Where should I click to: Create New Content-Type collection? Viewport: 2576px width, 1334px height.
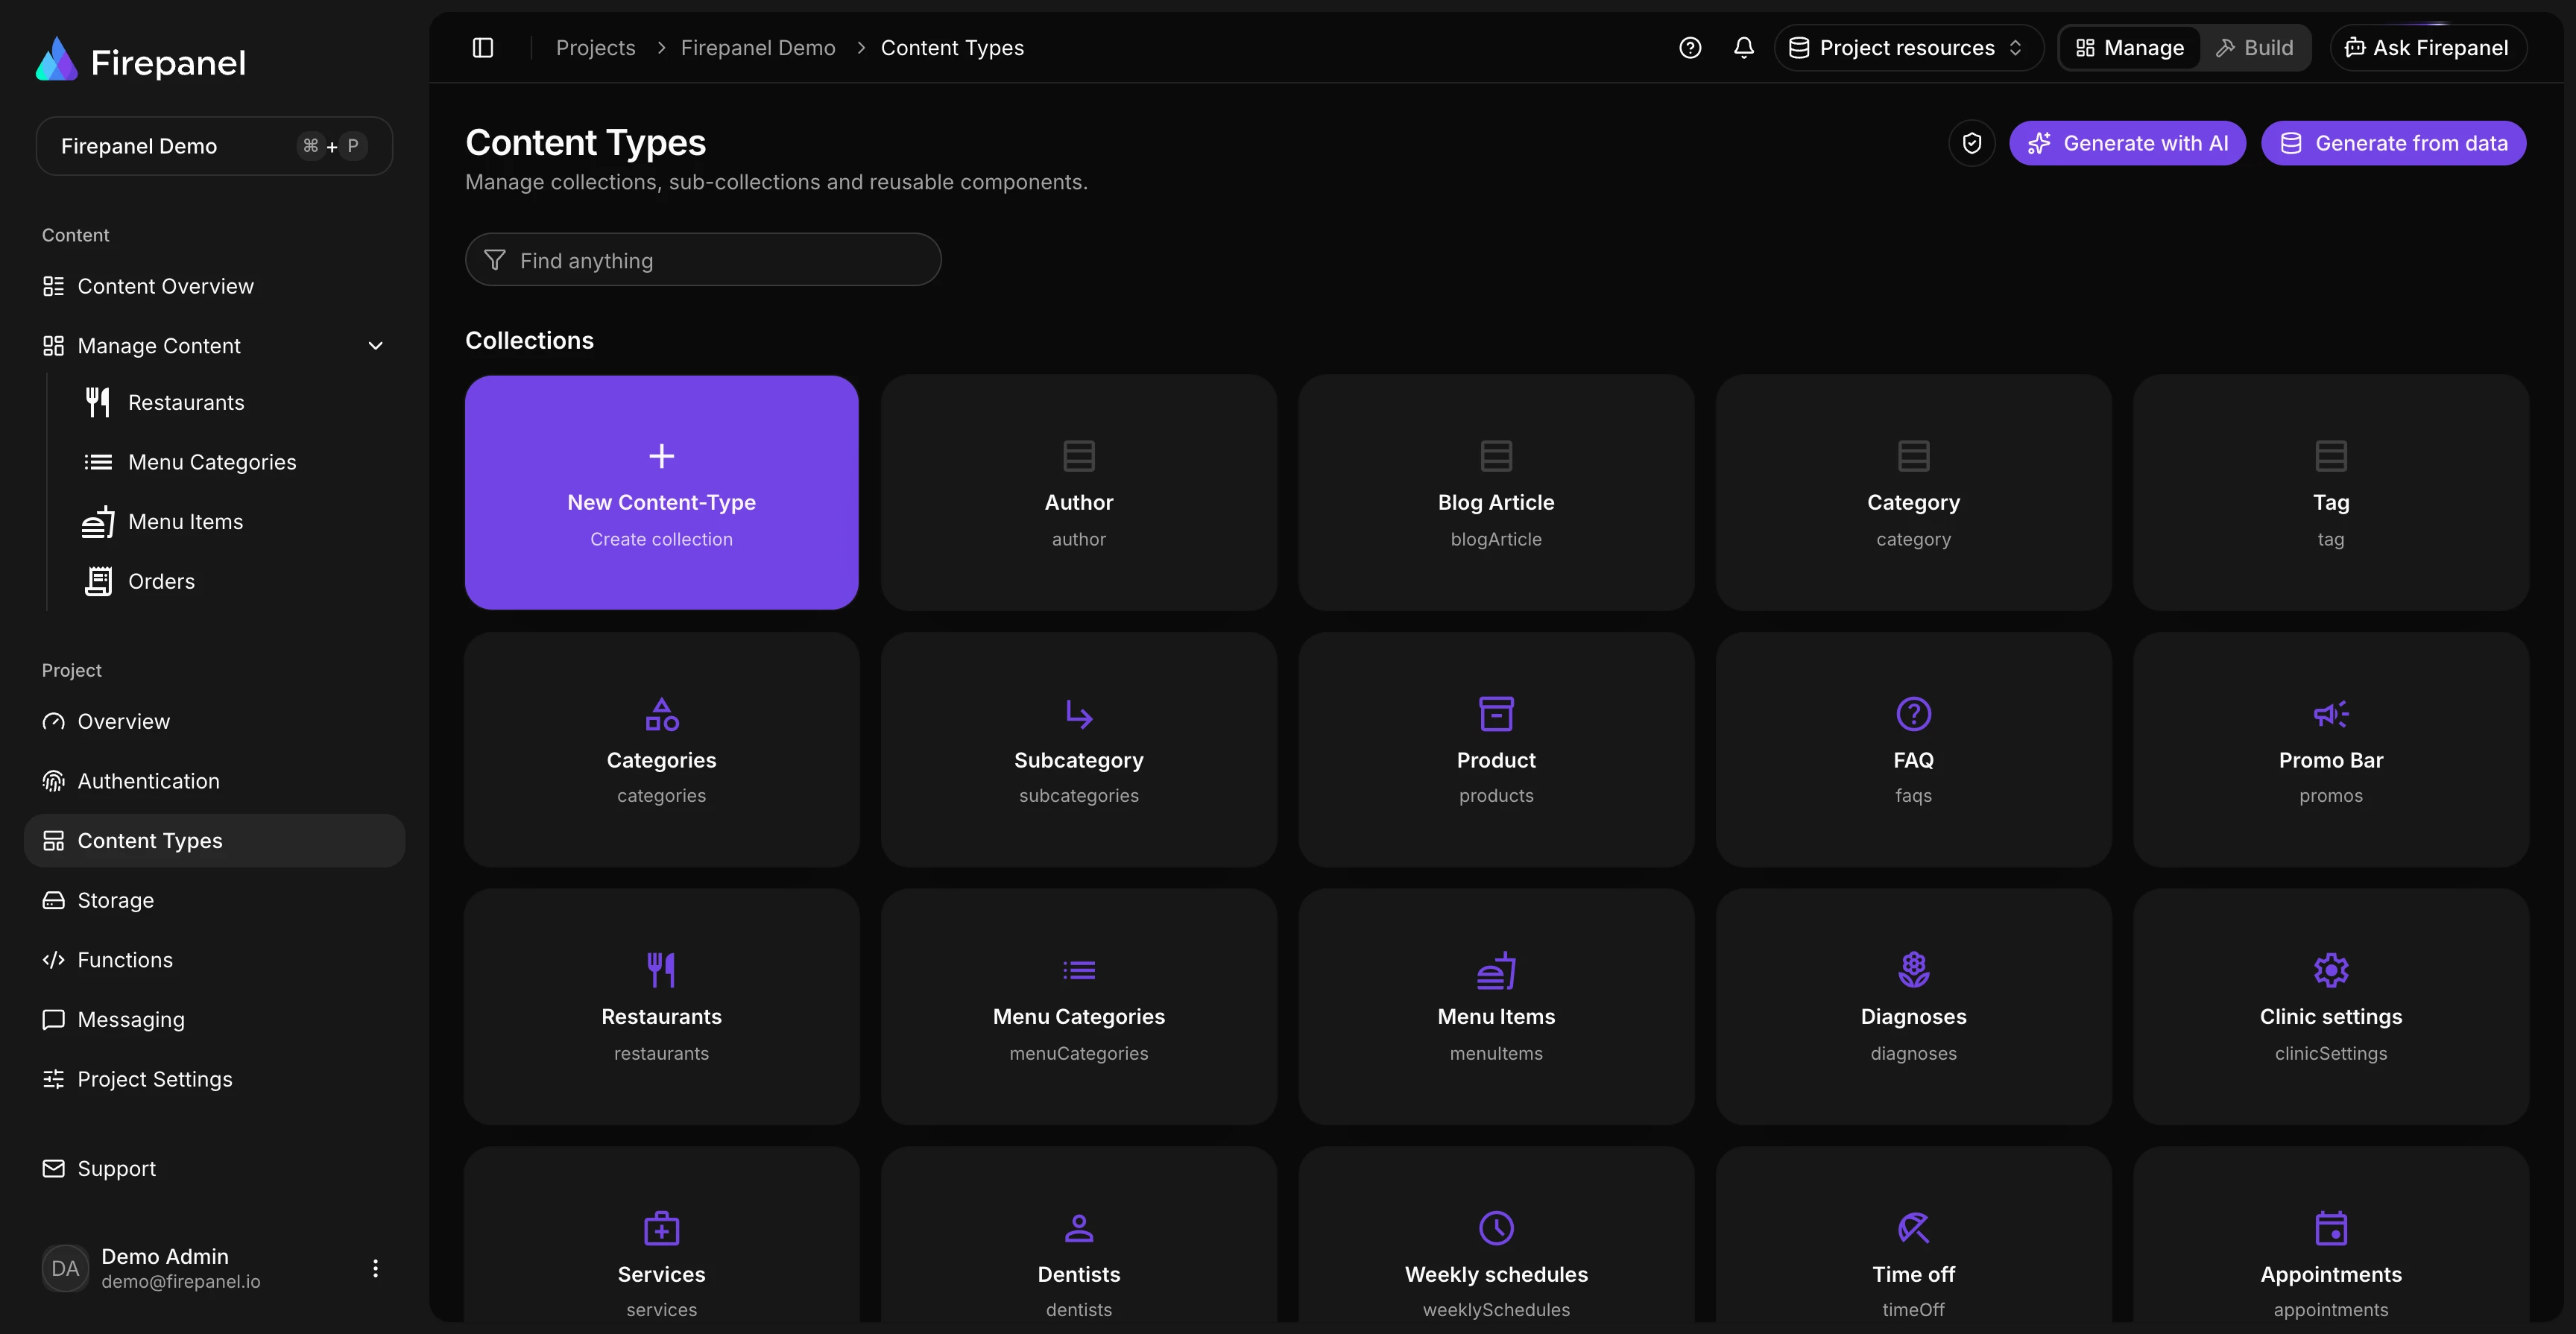[661, 492]
